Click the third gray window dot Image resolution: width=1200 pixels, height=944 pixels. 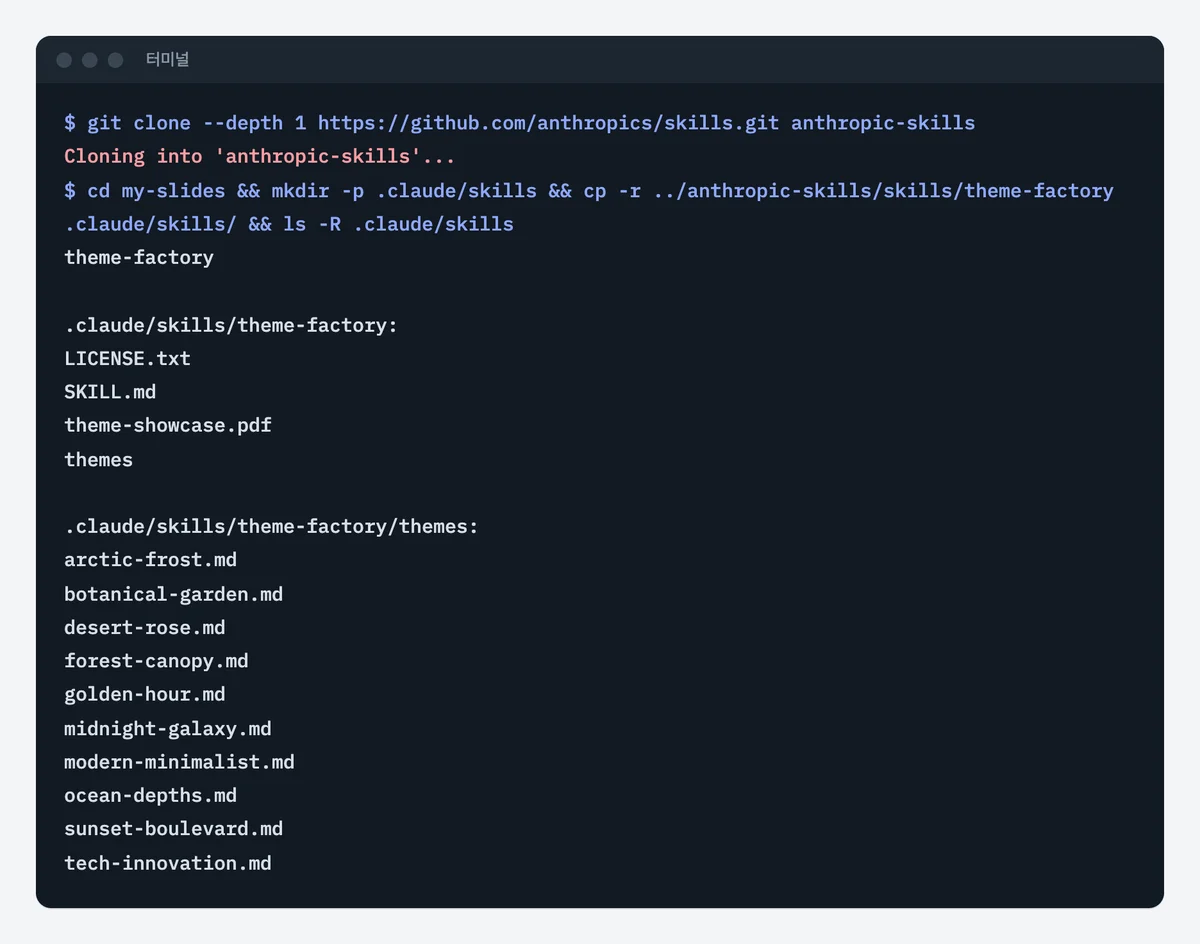pyautogui.click(x=115, y=60)
